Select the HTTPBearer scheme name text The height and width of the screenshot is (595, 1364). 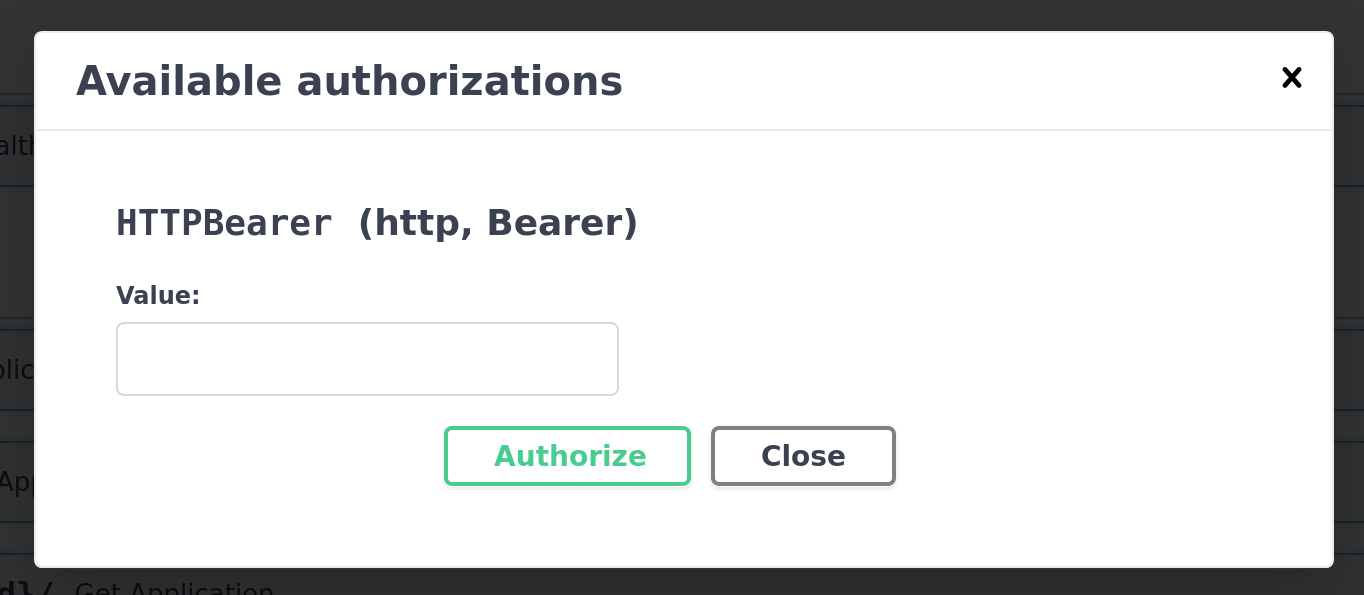coord(224,223)
